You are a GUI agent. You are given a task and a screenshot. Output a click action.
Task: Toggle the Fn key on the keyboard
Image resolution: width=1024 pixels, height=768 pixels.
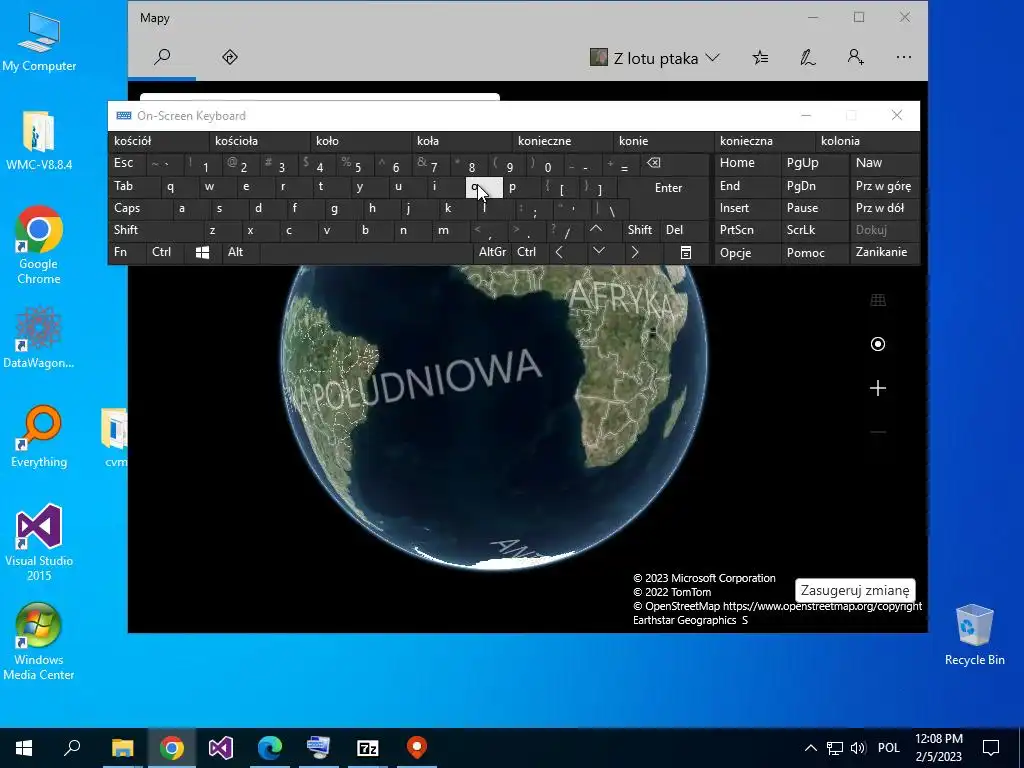127,252
